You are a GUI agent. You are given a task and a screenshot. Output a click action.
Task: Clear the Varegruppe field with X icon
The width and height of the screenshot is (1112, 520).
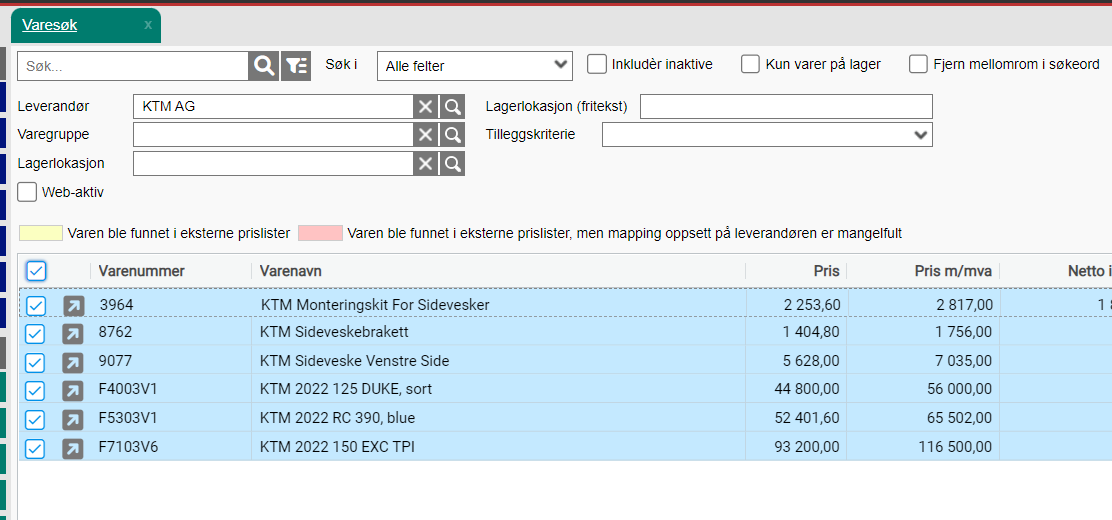point(426,135)
